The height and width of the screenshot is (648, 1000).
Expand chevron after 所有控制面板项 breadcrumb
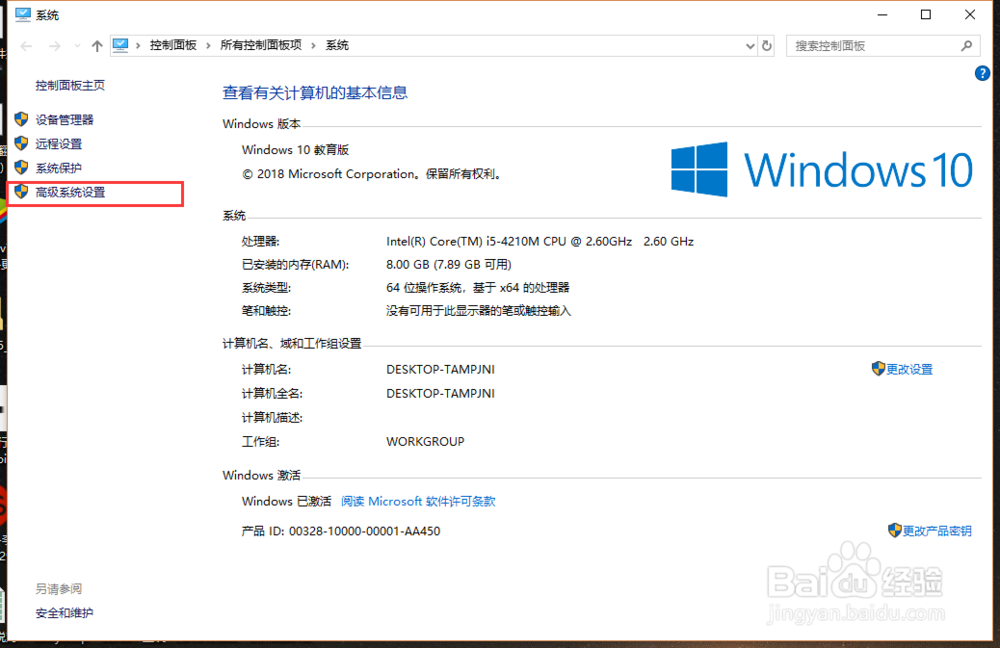pos(313,45)
